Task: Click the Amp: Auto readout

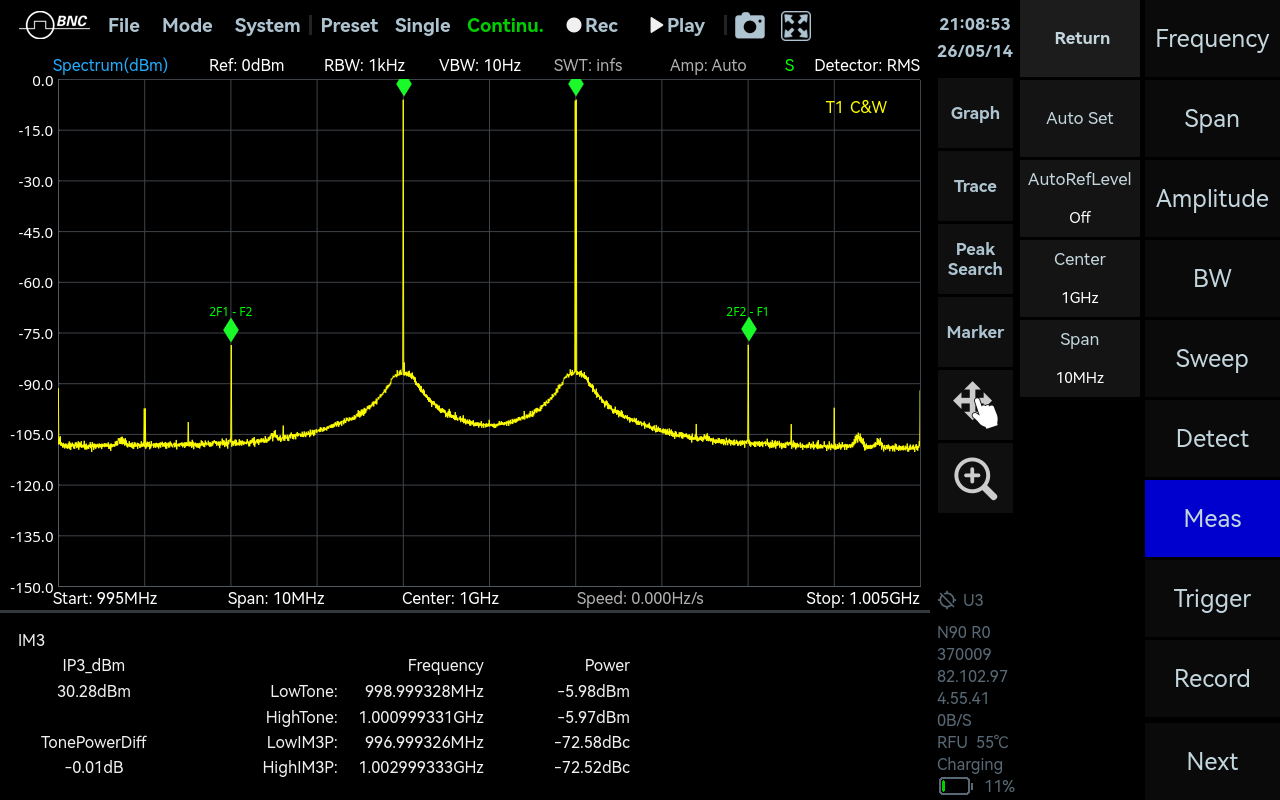Action: [x=708, y=65]
